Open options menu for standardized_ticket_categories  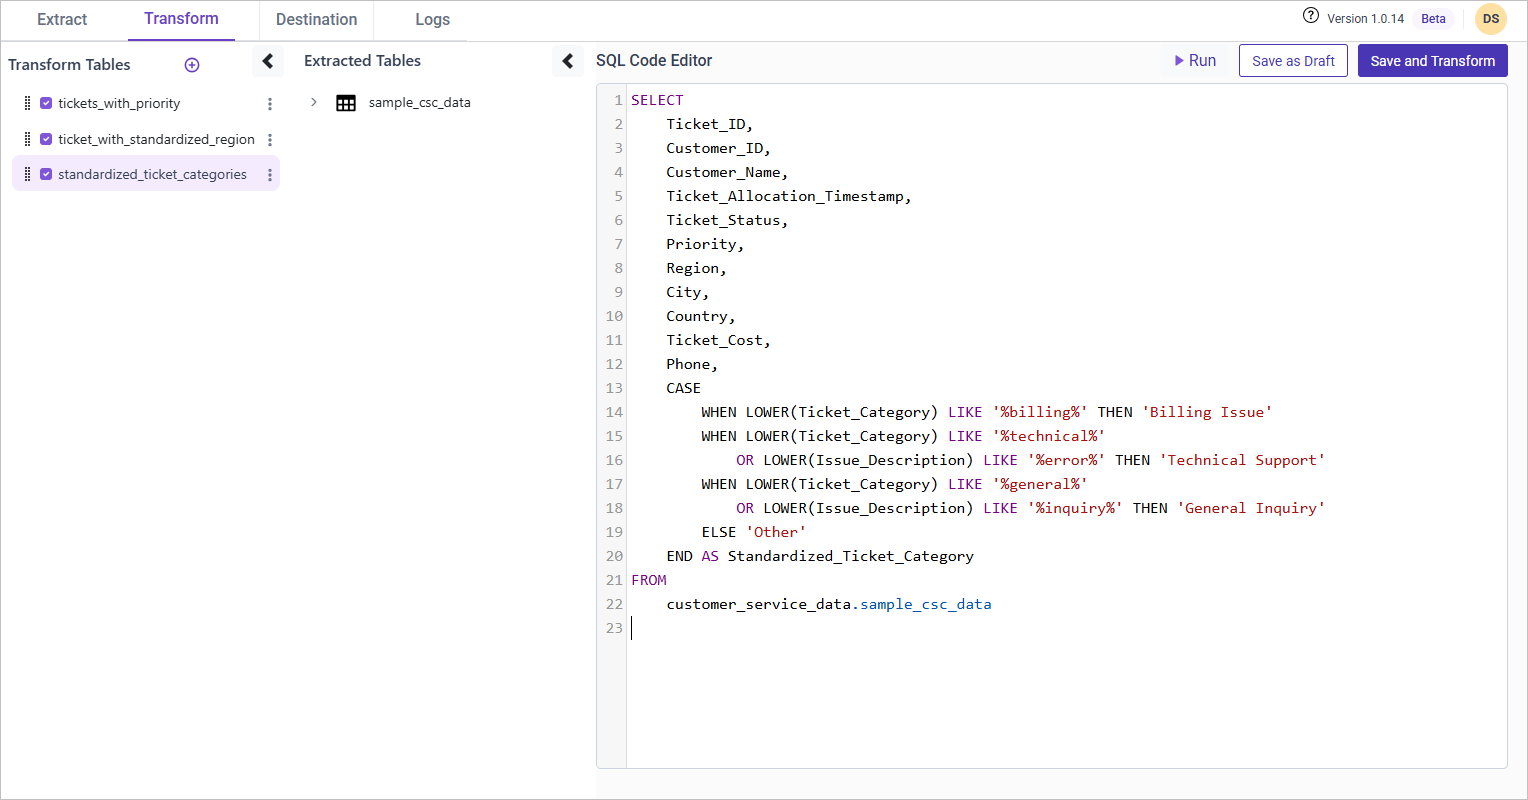[x=270, y=175]
